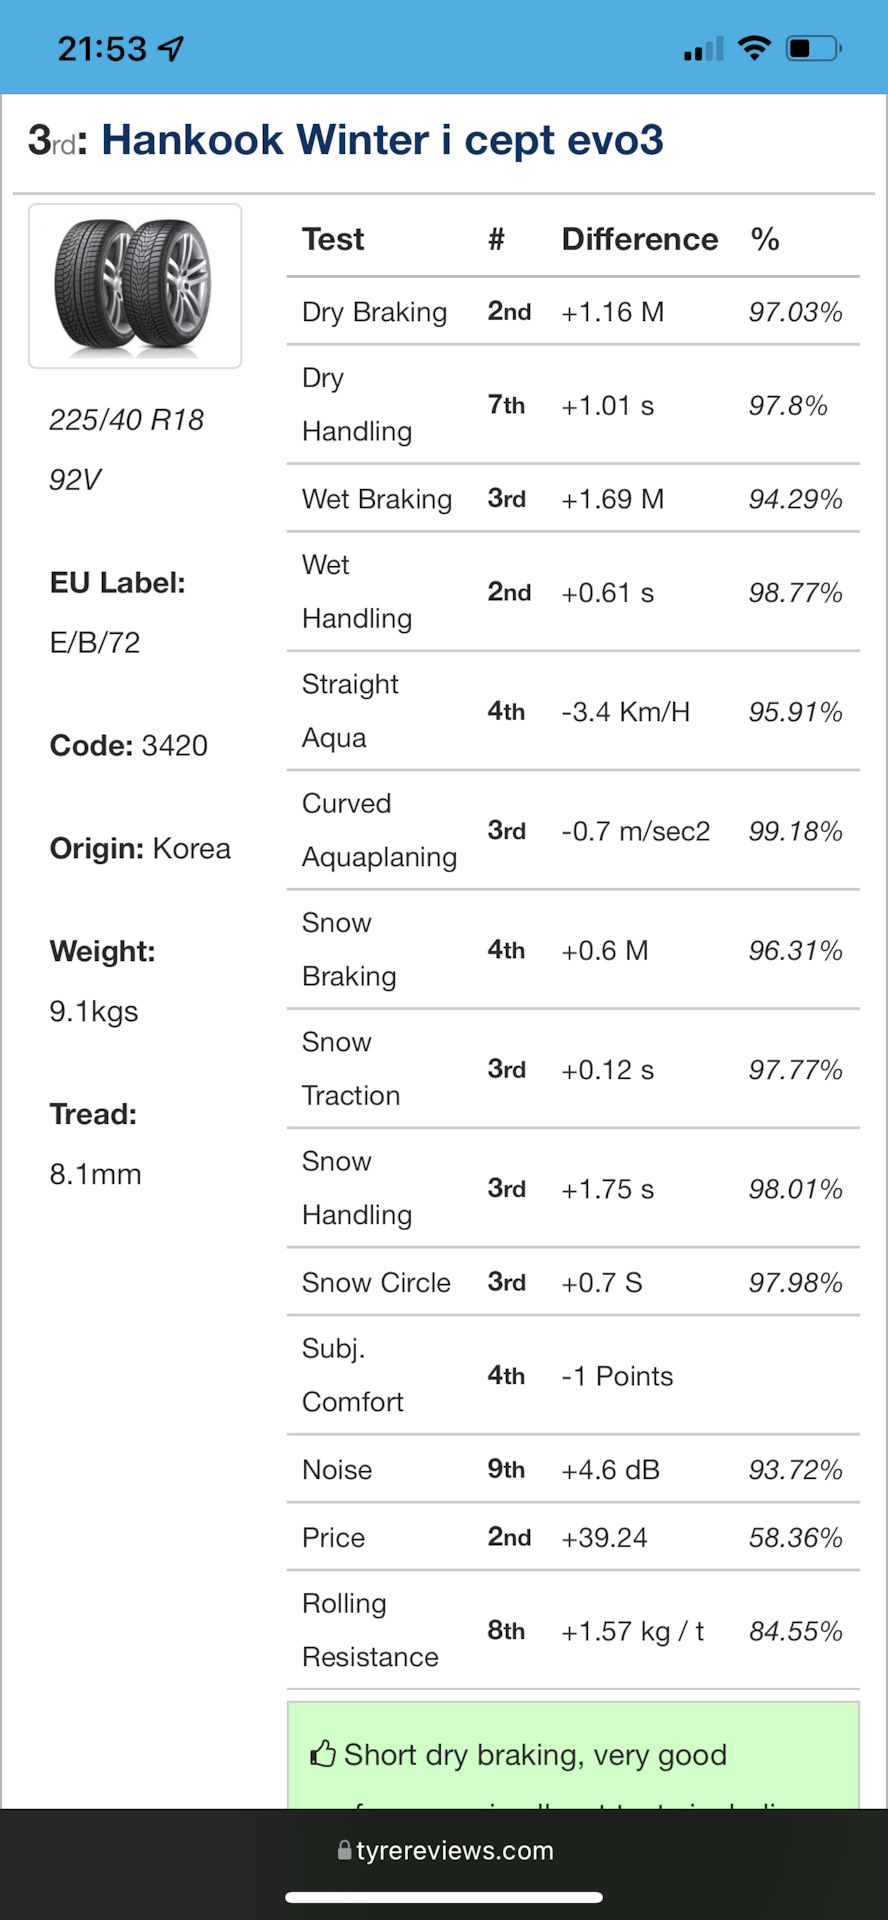This screenshot has width=888, height=1920.
Task: Tap the padlock icon beside tyrereviews.com
Action: [345, 1851]
